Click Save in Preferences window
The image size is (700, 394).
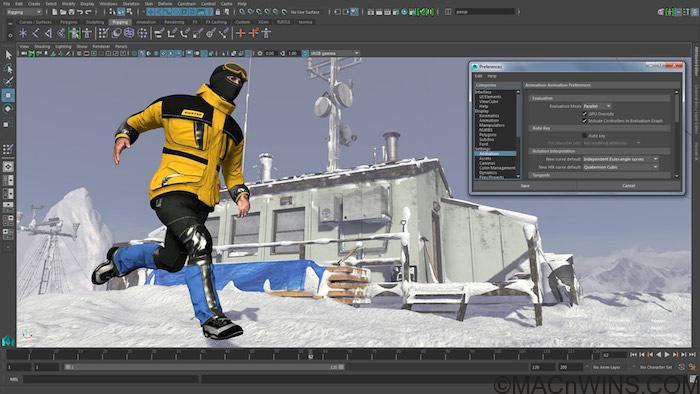(525, 186)
